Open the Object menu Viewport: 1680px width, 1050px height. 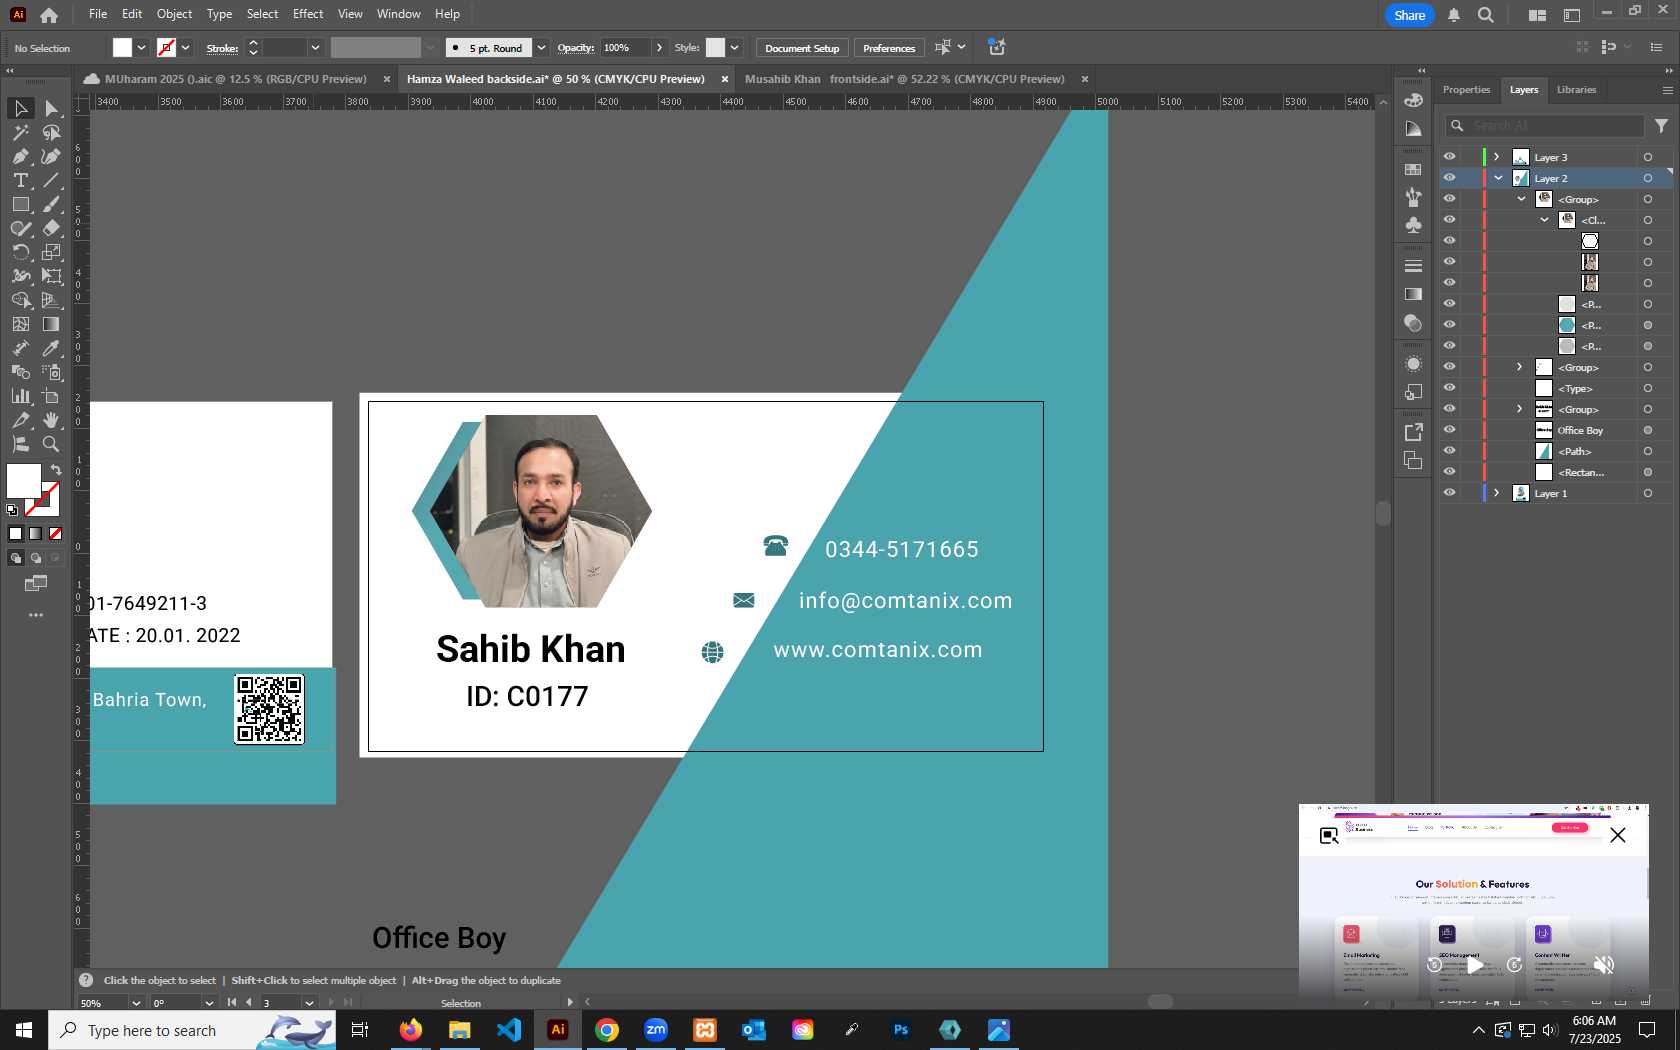coord(174,14)
